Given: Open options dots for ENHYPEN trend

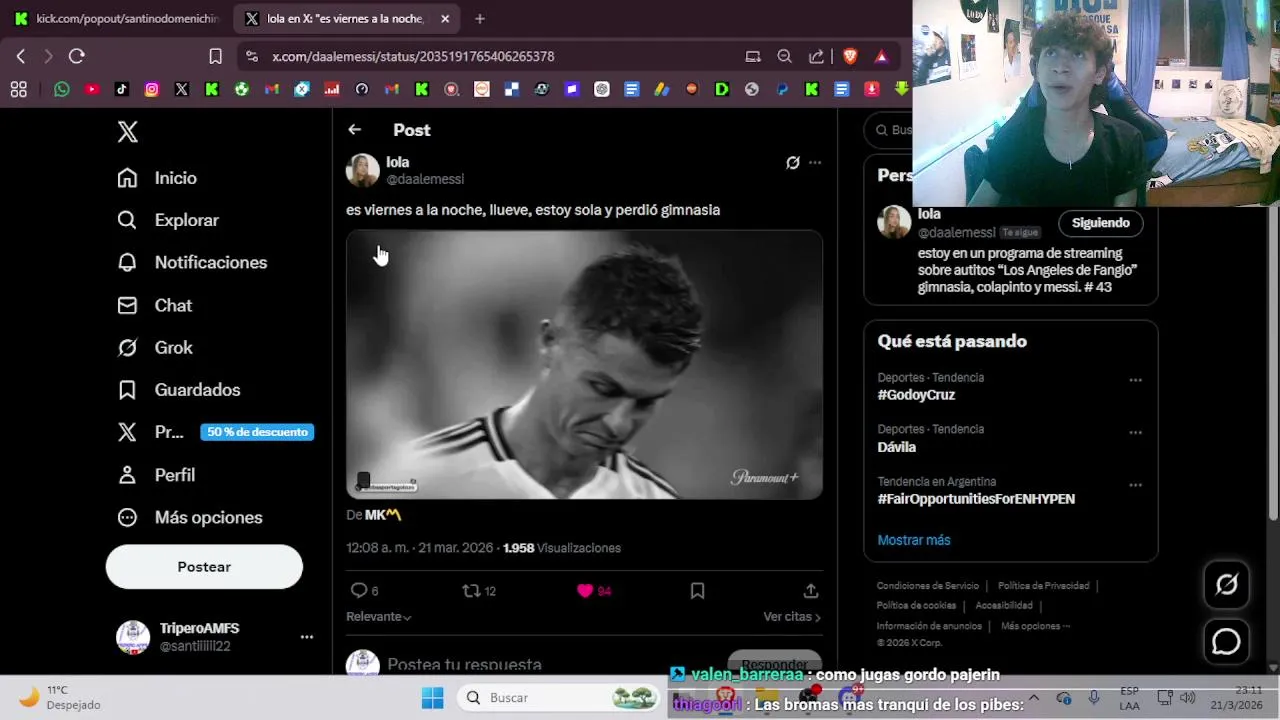Looking at the screenshot, I should [x=1135, y=485].
